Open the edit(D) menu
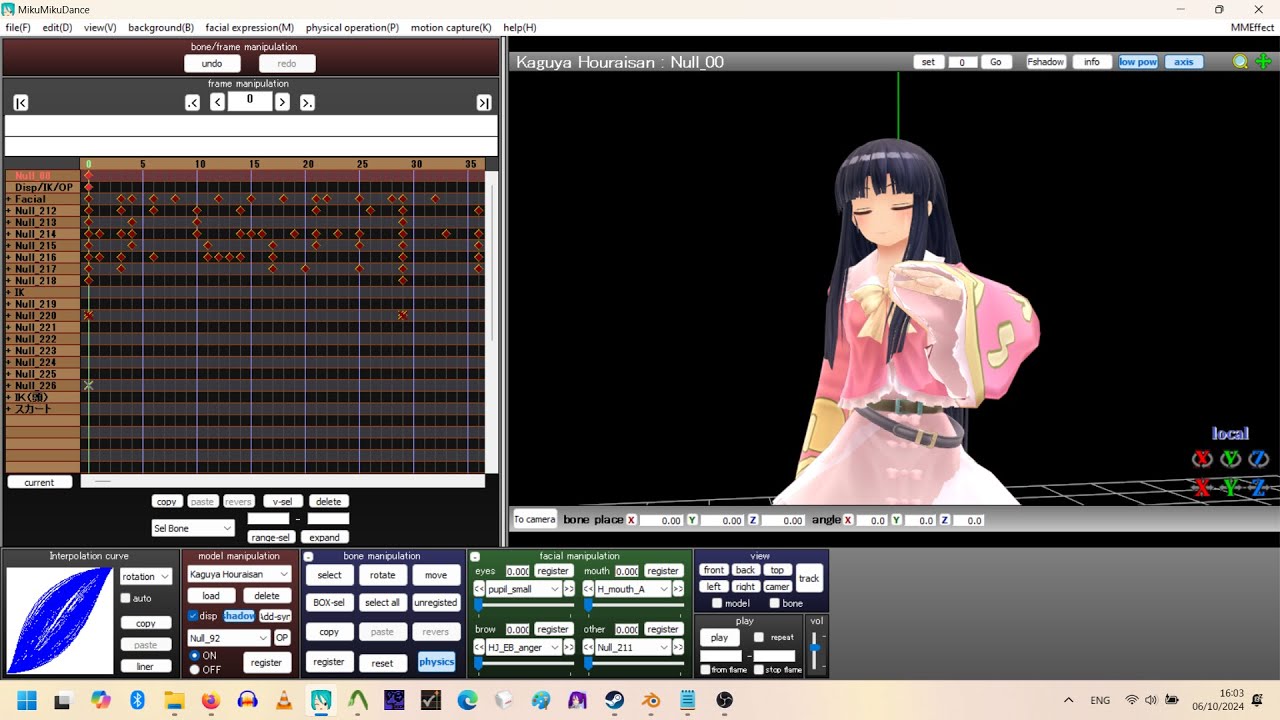Viewport: 1280px width, 720px height. [x=57, y=28]
